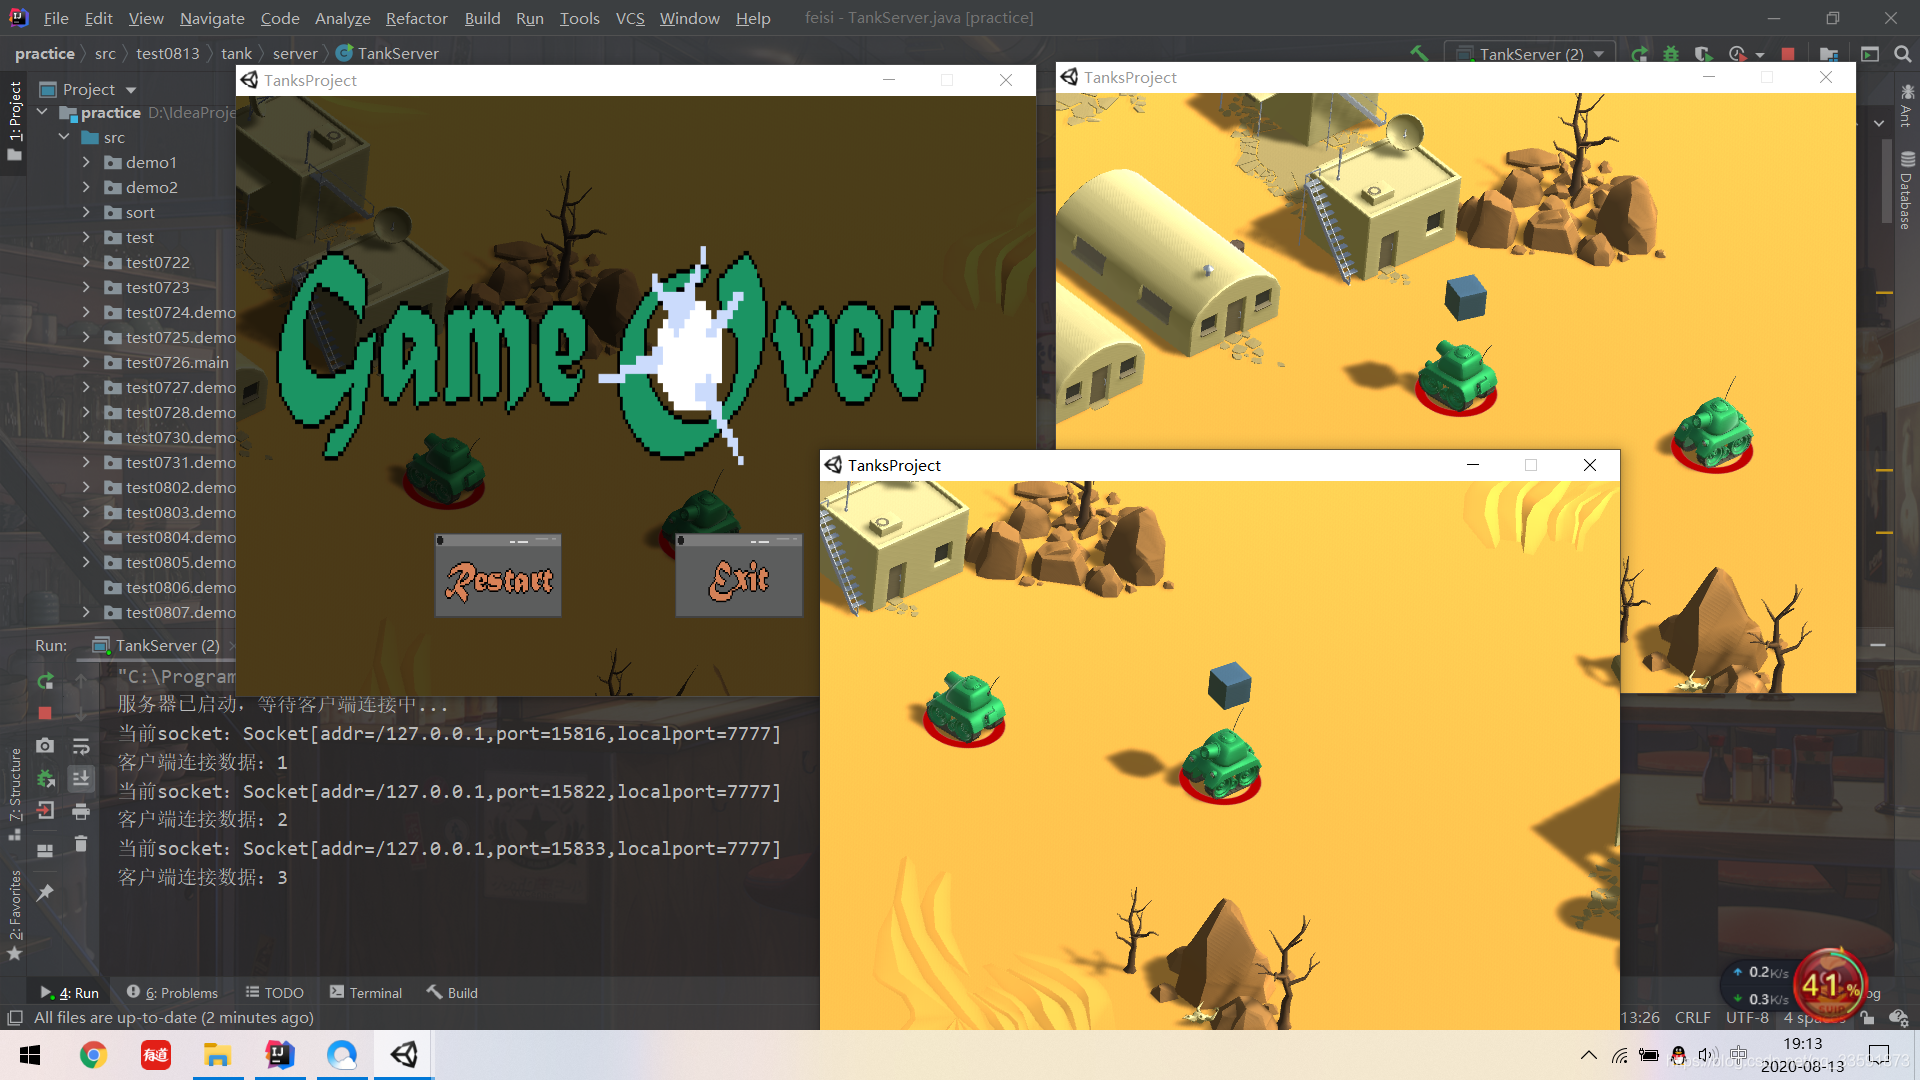Run with Coverage shield icon
The height and width of the screenshot is (1080, 1920).
tap(1703, 54)
